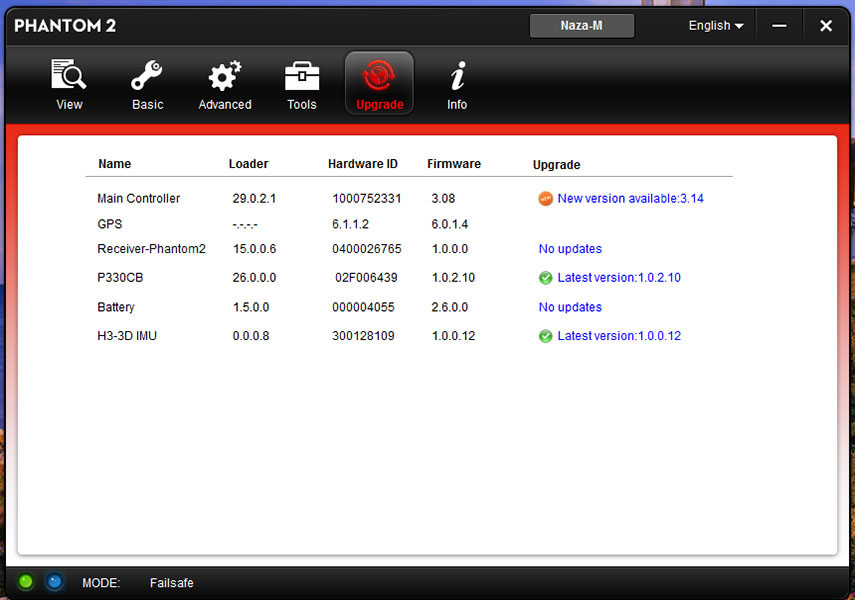The image size is (855, 600).
Task: Open the Basic wrench icon
Action: (x=147, y=75)
